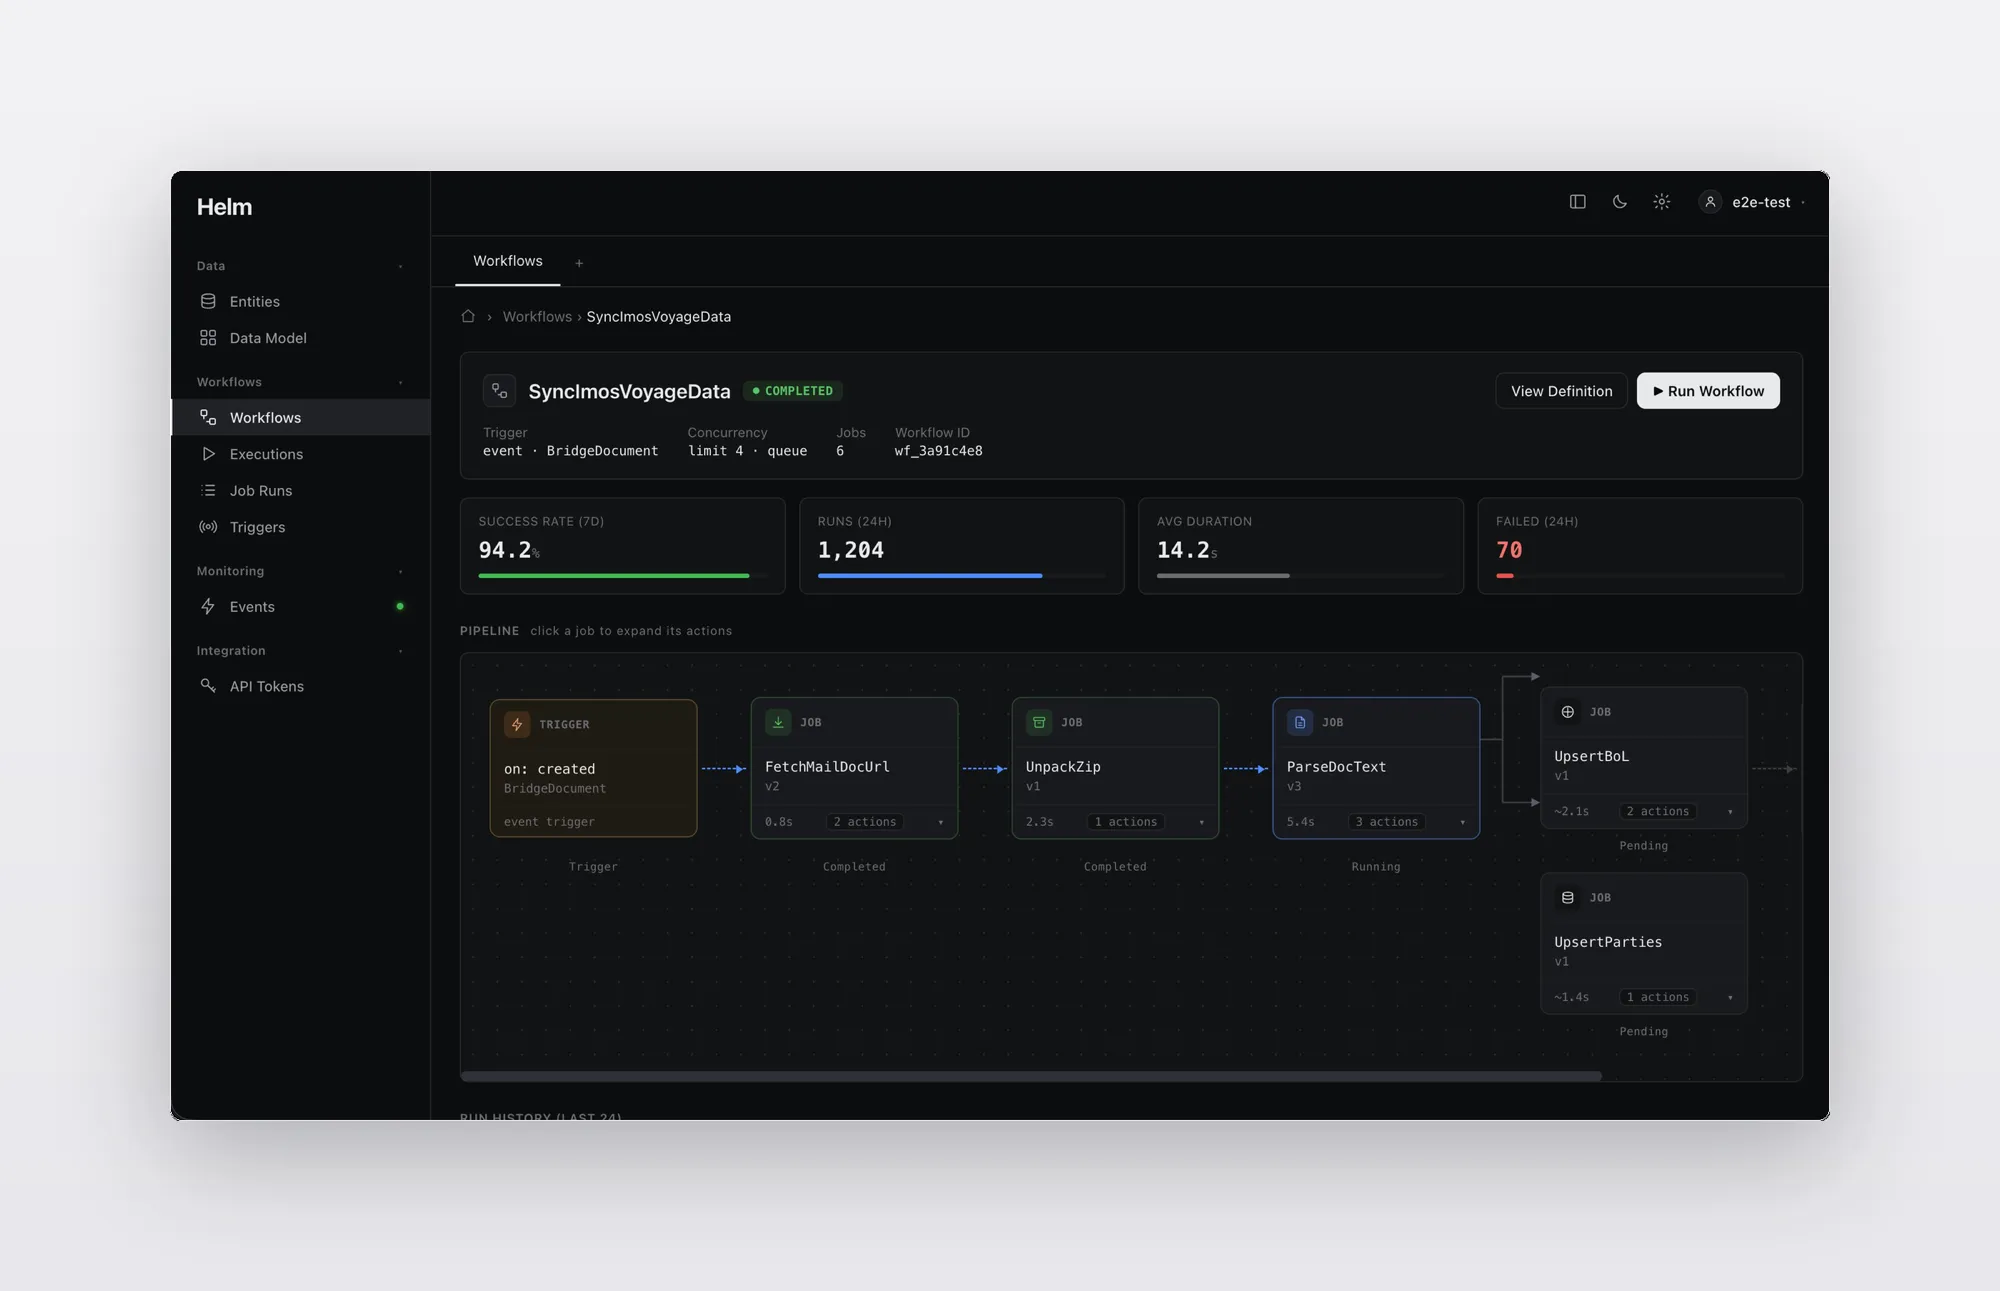Image resolution: width=2000 pixels, height=1291 pixels.
Task: Click the API Tokens key icon
Action: (x=208, y=686)
